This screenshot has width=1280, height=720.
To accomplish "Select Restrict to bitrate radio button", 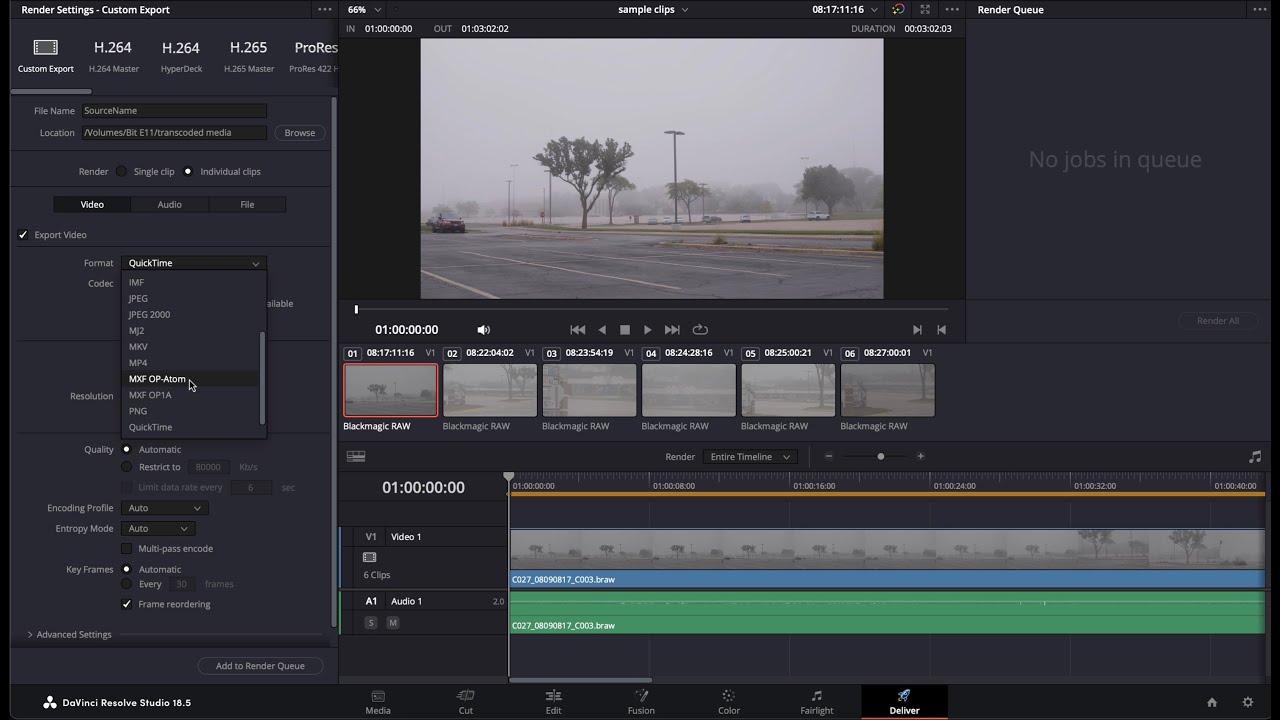I will [x=126, y=467].
